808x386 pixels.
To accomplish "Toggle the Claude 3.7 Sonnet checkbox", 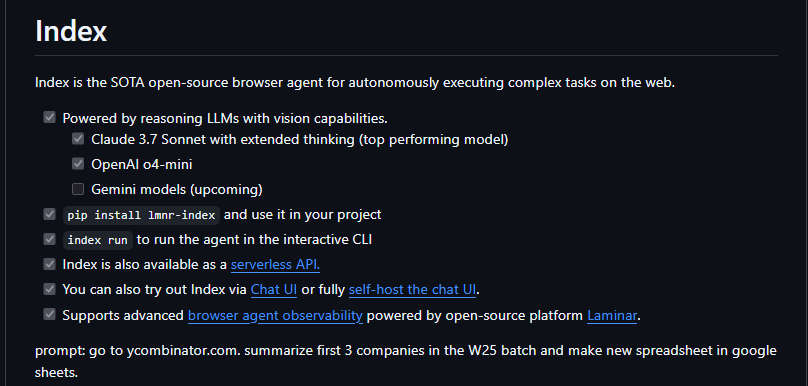I will 78,139.
